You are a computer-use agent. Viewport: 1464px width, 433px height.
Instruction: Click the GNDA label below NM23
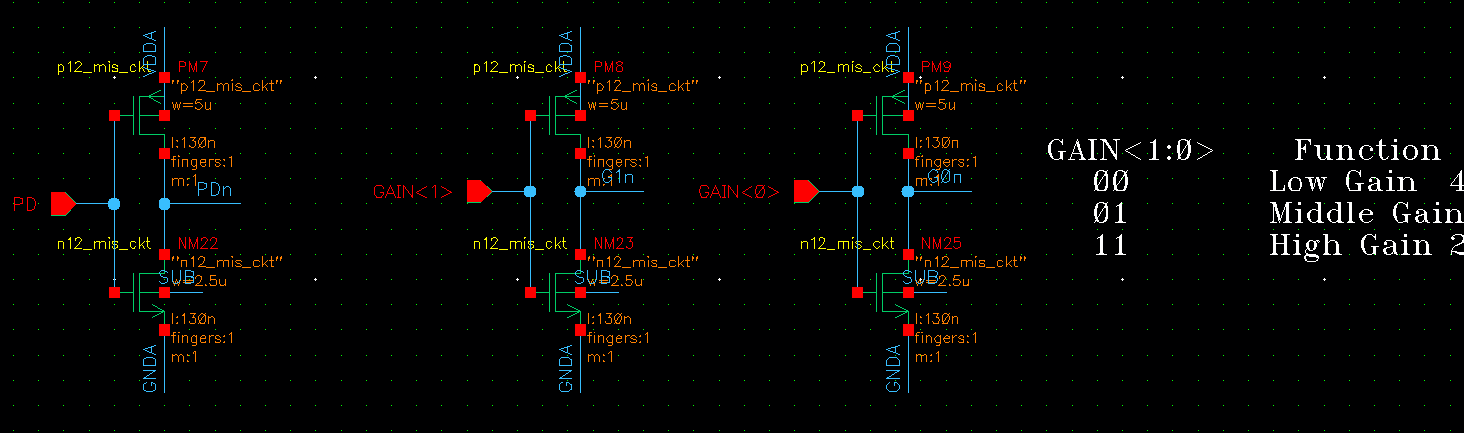click(x=568, y=368)
